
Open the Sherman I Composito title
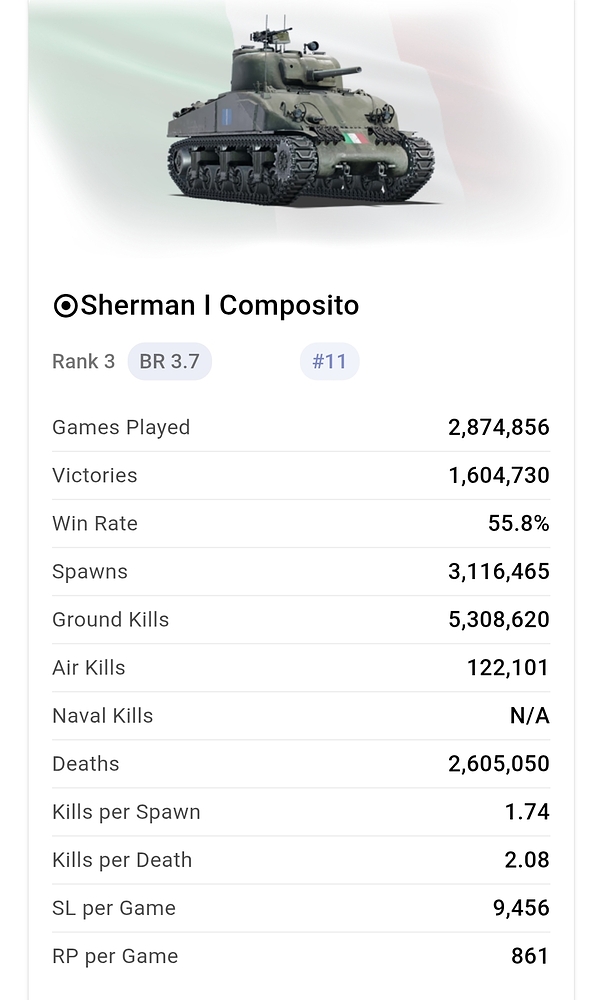coord(219,305)
